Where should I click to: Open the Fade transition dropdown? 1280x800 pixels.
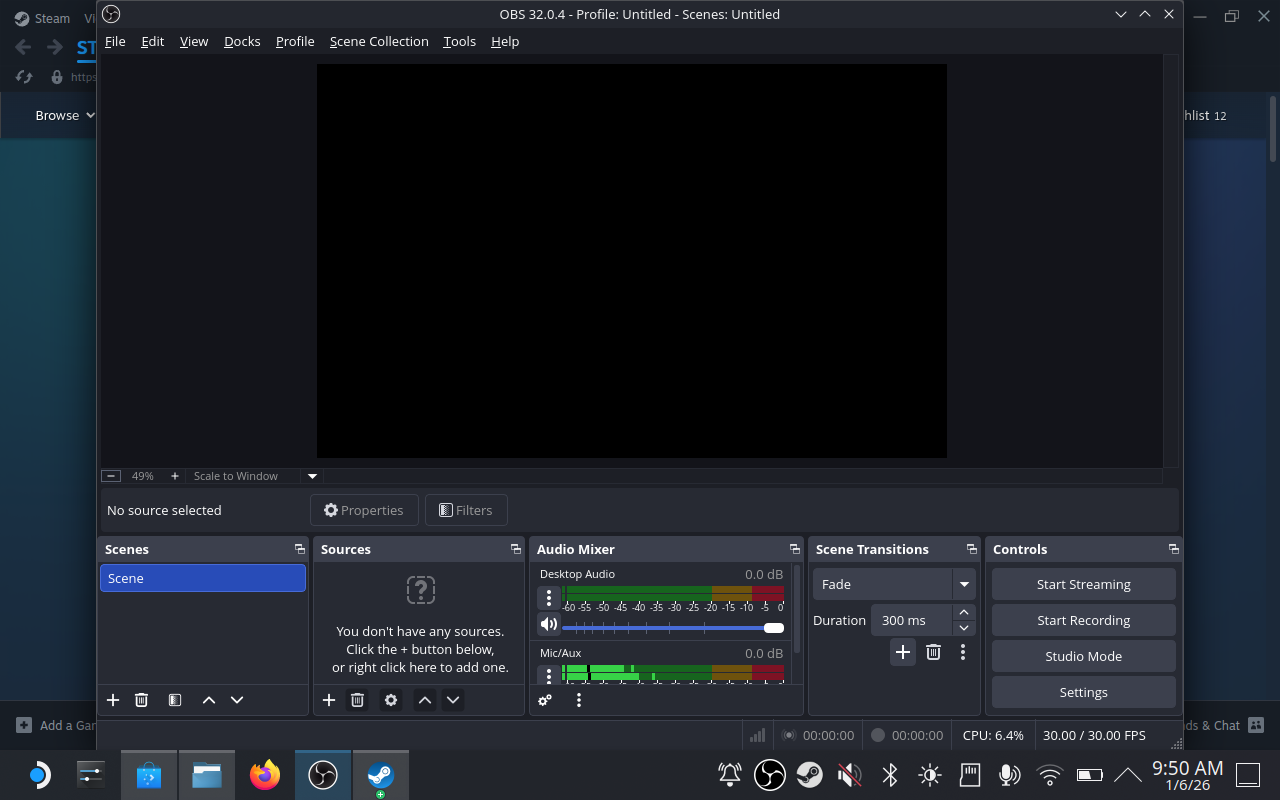click(964, 584)
